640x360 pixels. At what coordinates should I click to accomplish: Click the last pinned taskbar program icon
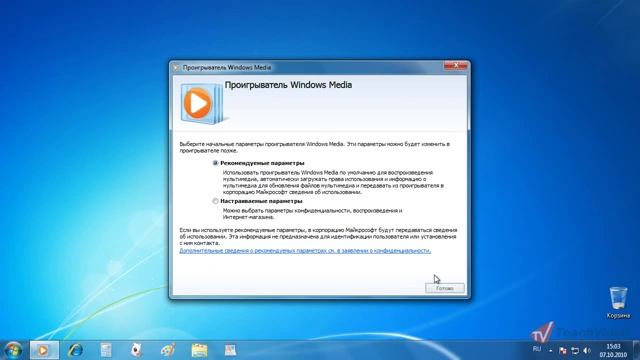[230, 350]
